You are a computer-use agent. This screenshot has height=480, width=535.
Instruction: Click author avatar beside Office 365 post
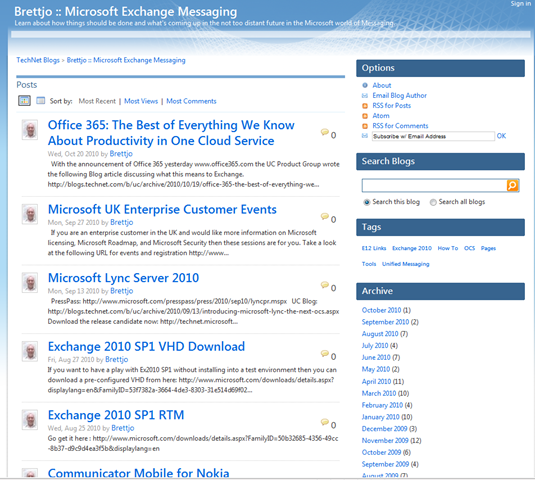coord(30,130)
